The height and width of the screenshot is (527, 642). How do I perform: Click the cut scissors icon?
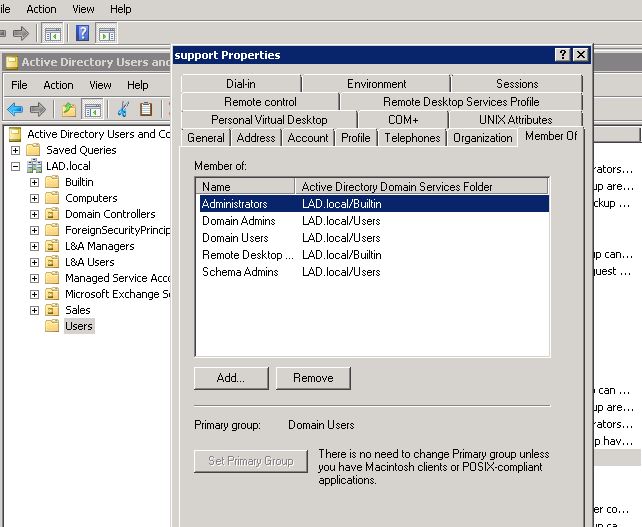(x=123, y=109)
